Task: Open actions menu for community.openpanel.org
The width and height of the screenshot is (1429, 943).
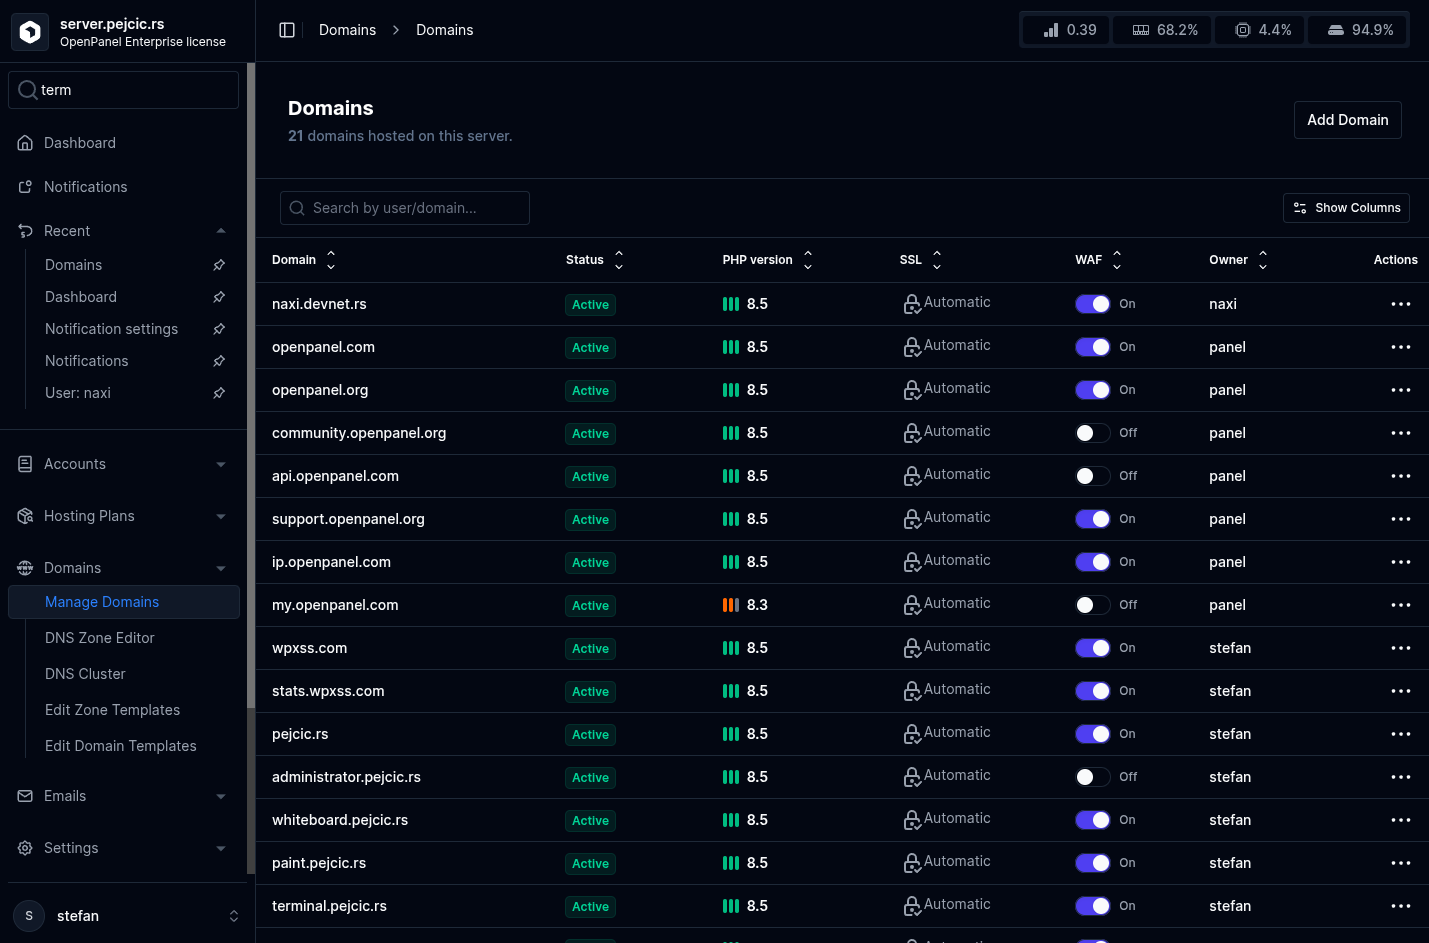Action: click(x=1400, y=433)
